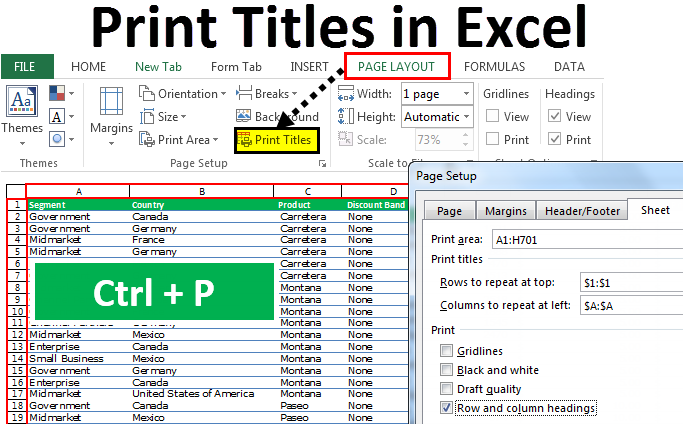Click the Width scale icon

(346, 94)
